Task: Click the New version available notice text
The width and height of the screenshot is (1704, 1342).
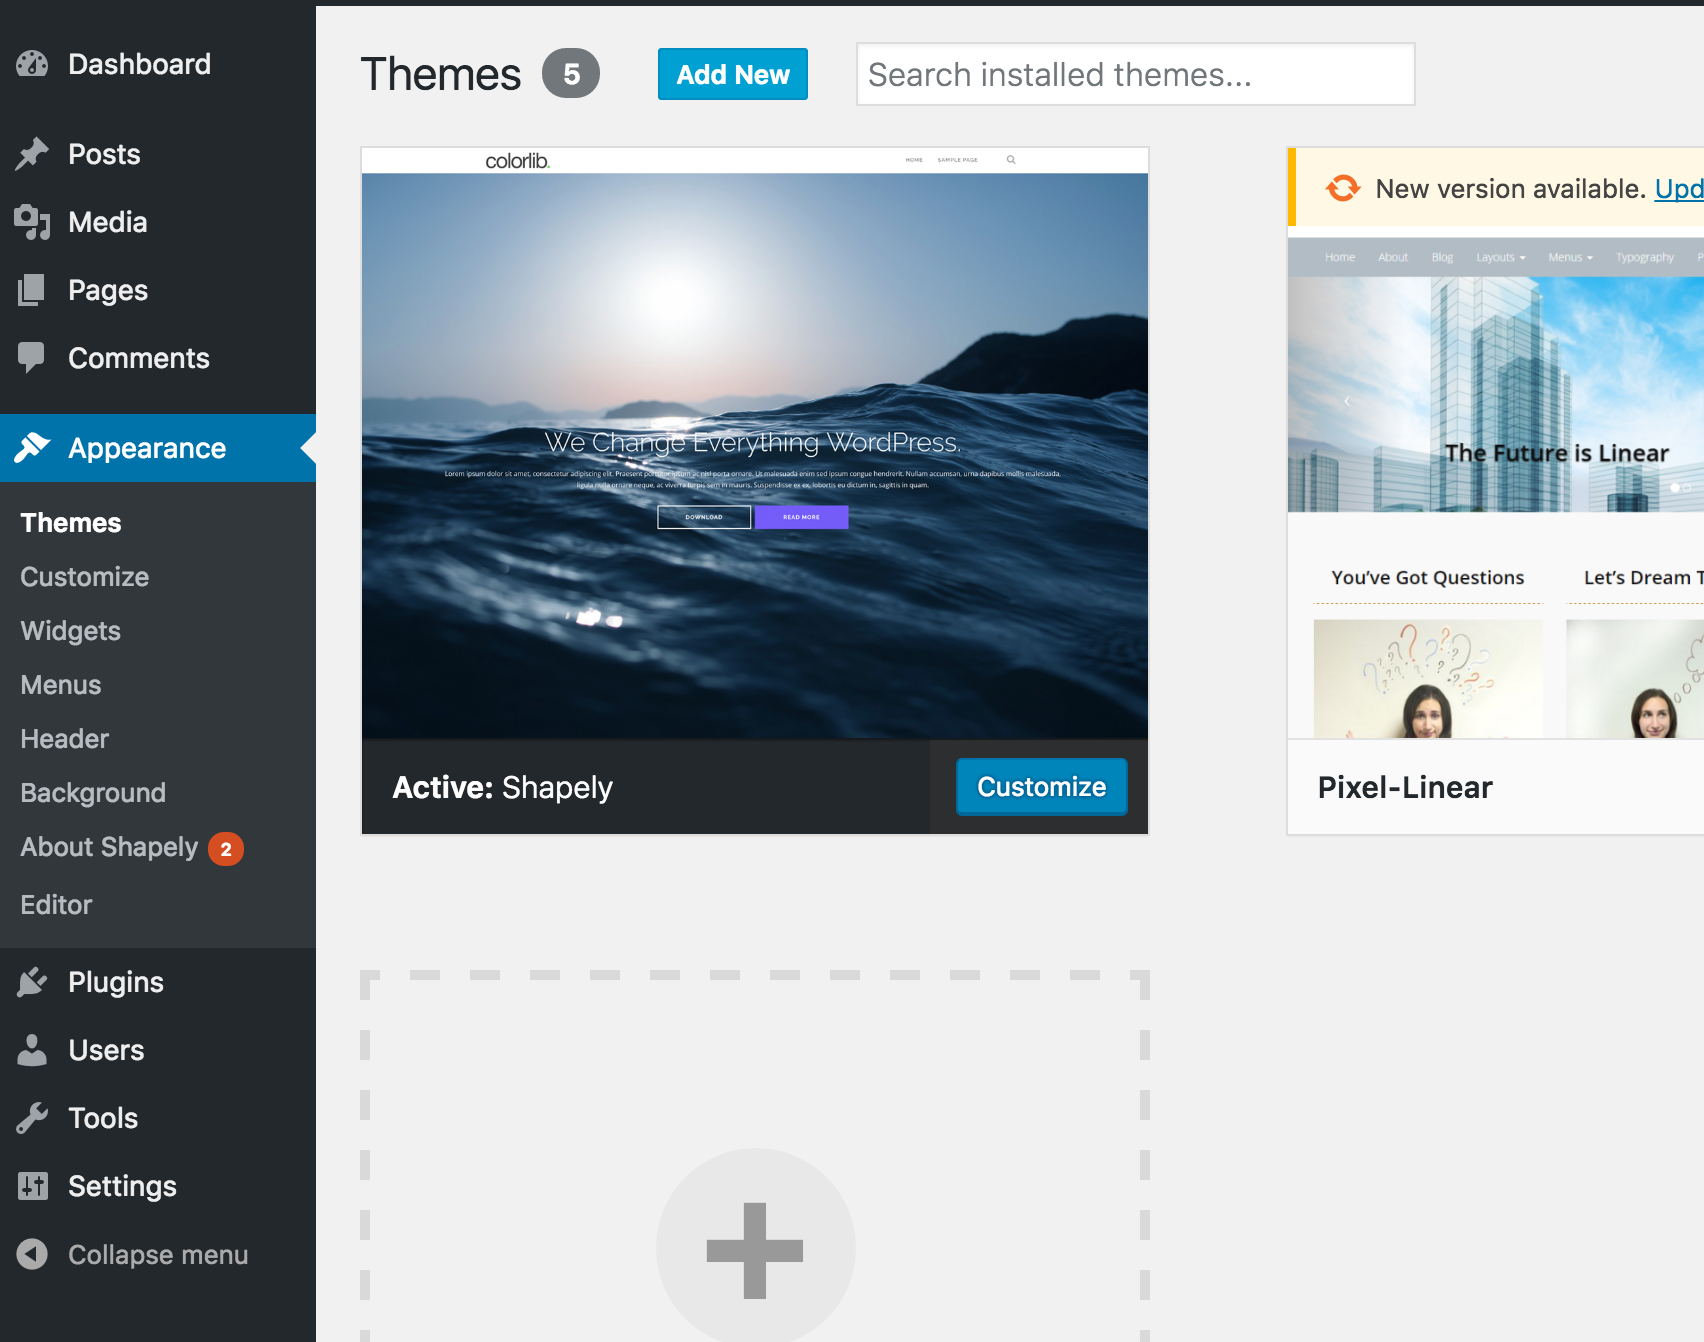Action: tap(1510, 188)
